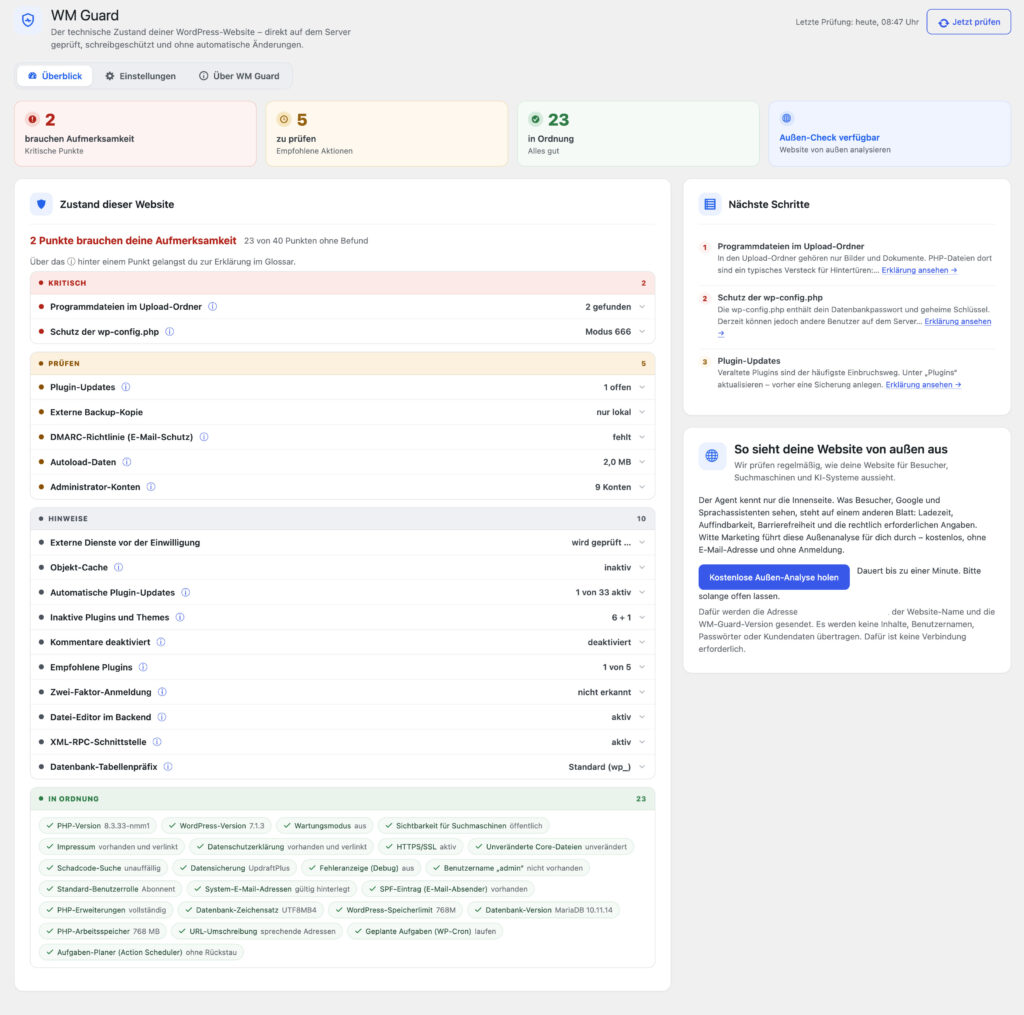Switch to the Überblick tab
Image resolution: width=1024 pixels, height=1015 pixels.
[55, 76]
